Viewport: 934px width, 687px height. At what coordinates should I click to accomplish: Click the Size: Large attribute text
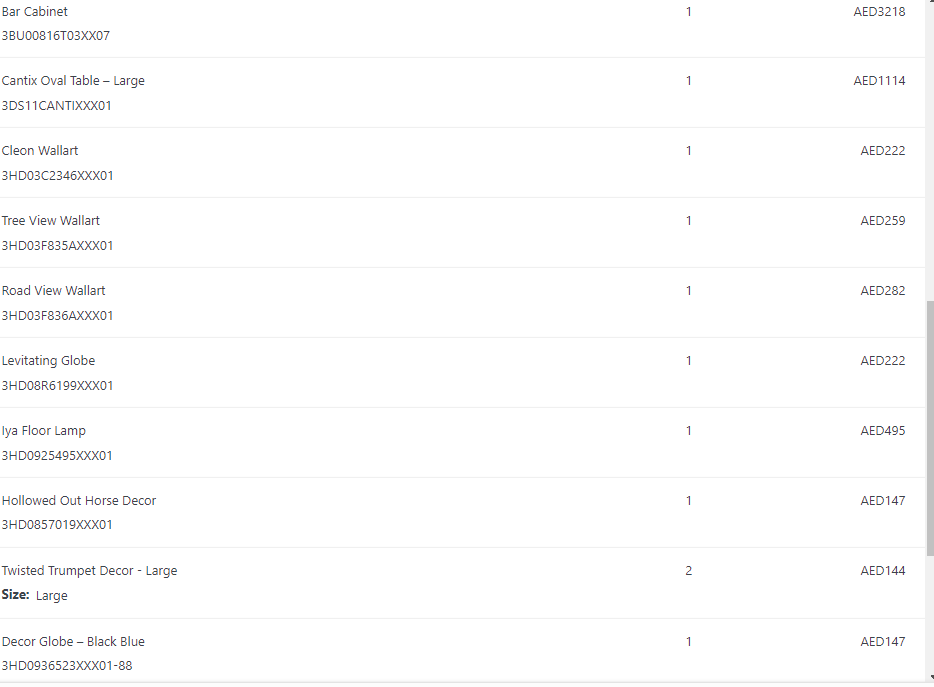coord(35,596)
